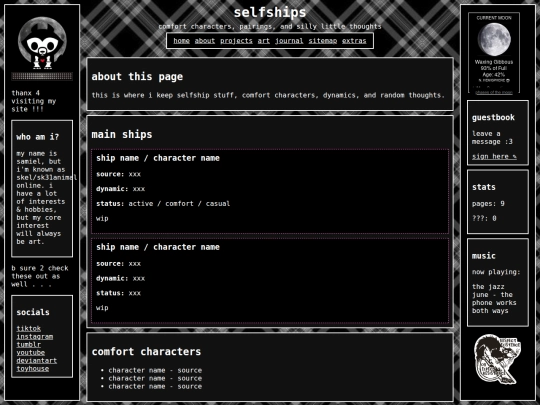
Task: Click 'b sure 2 check these out' text
Action: tap(40, 276)
